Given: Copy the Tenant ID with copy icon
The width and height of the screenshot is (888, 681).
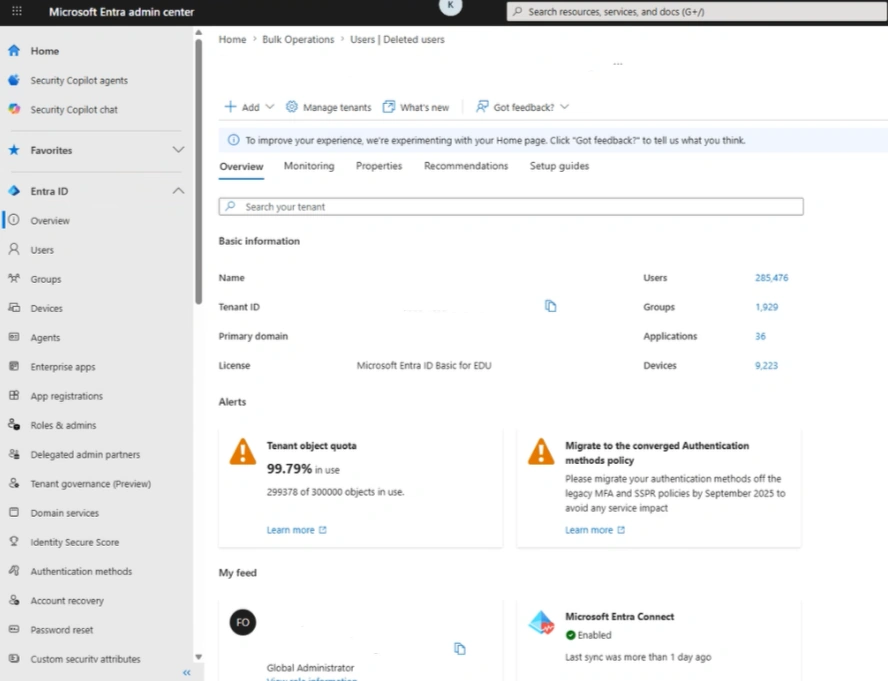Looking at the screenshot, I should 550,306.
